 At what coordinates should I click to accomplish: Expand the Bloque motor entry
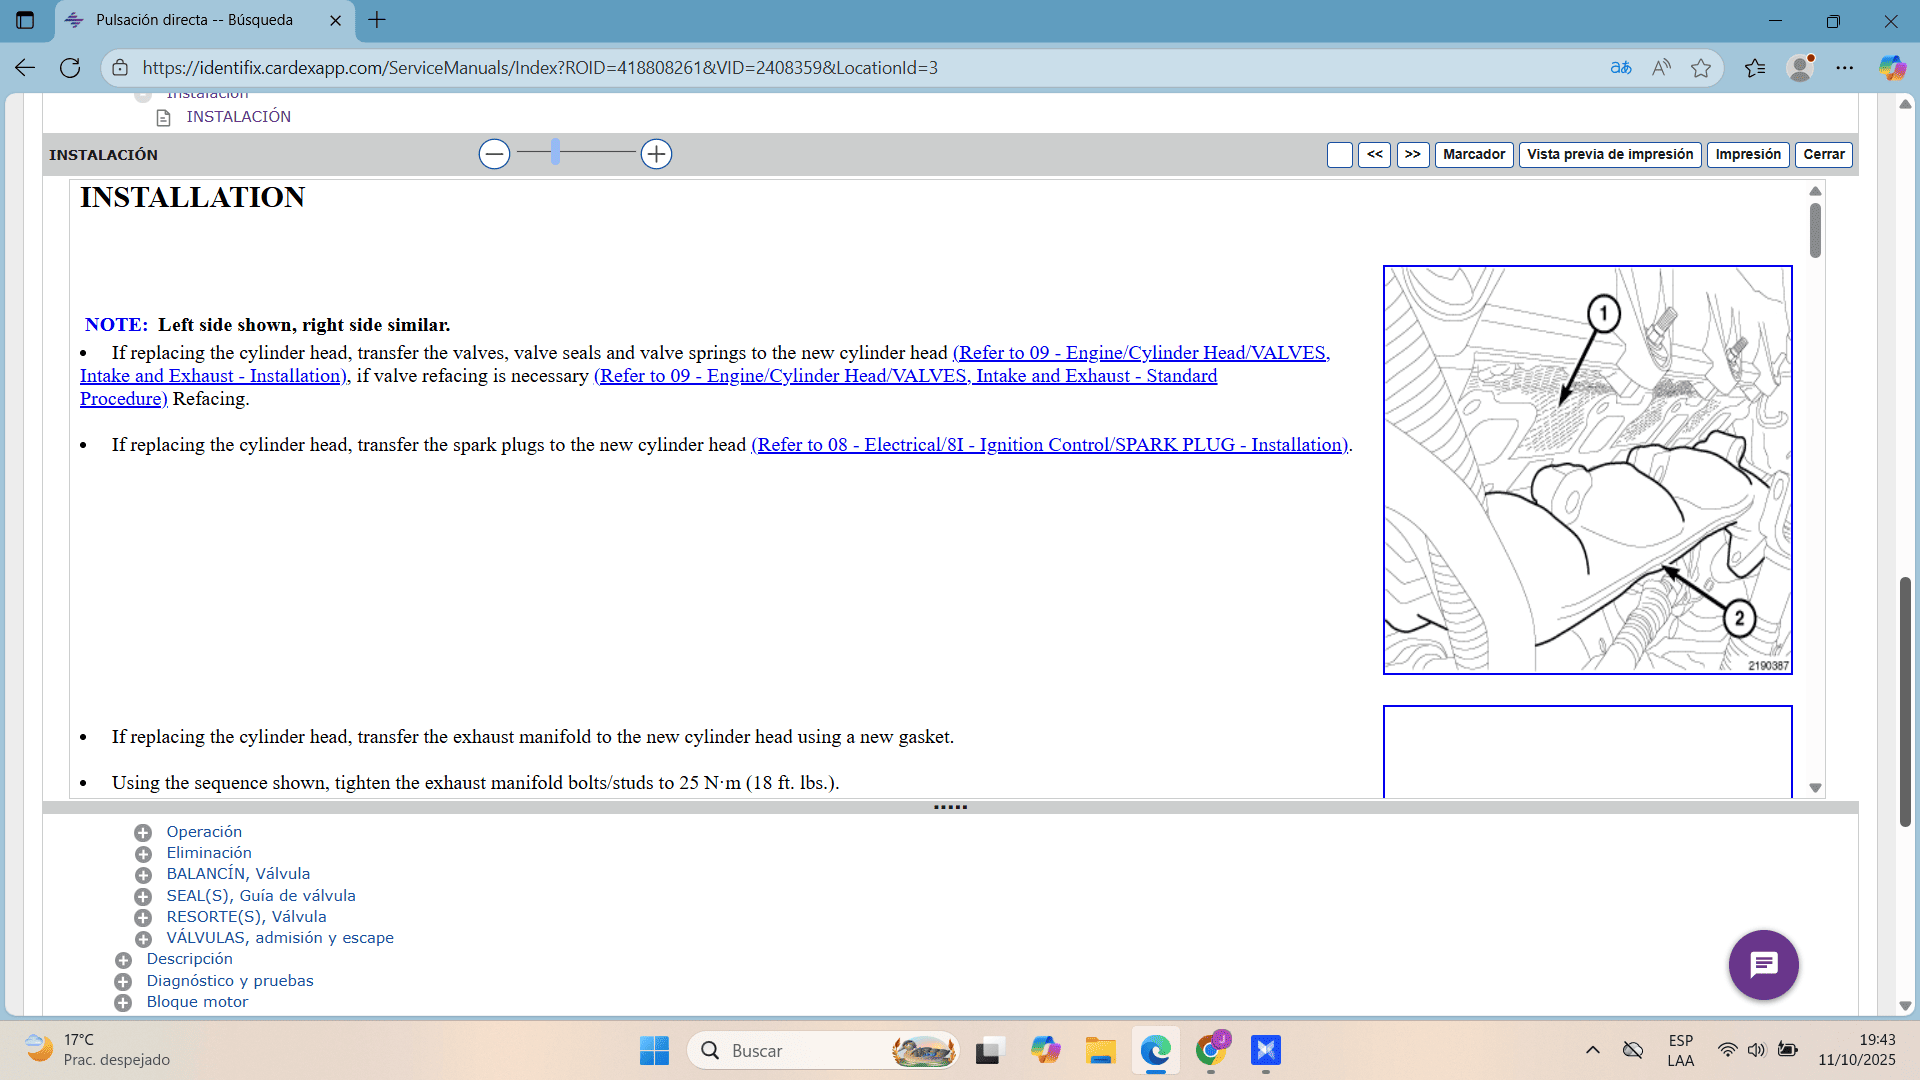pos(123,1002)
